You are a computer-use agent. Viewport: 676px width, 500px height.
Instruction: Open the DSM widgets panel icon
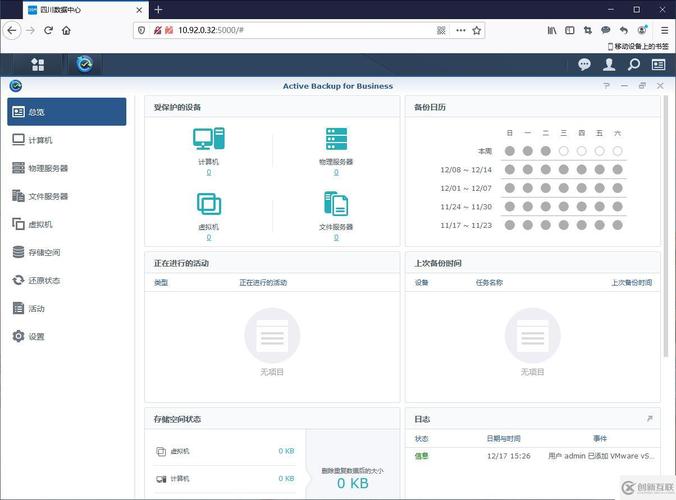658,64
